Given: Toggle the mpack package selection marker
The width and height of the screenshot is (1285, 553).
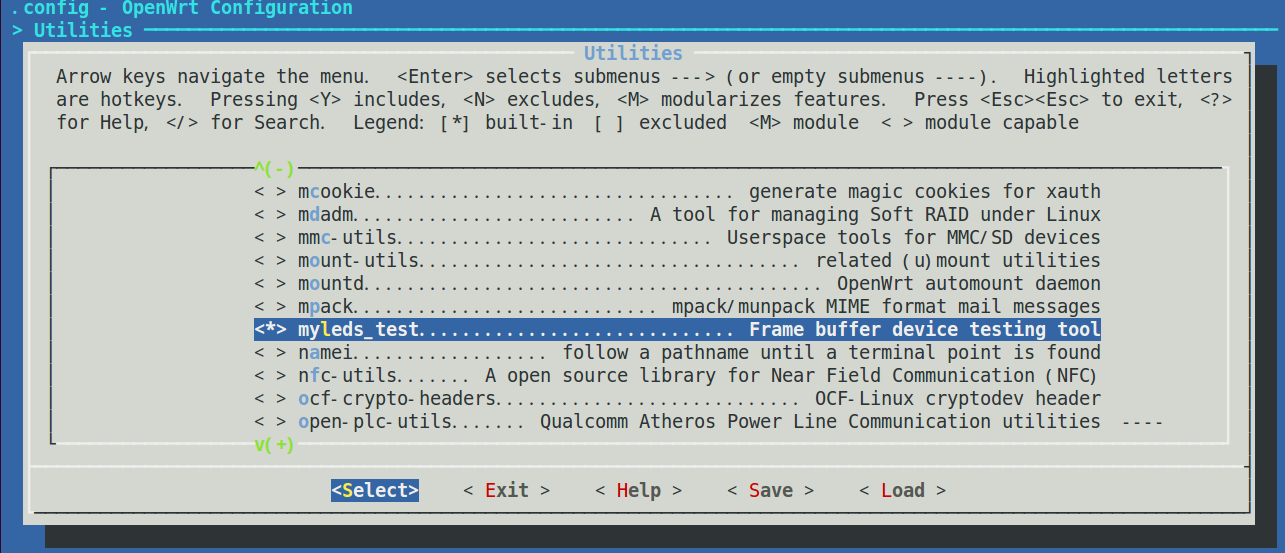Looking at the screenshot, I should coord(271,306).
